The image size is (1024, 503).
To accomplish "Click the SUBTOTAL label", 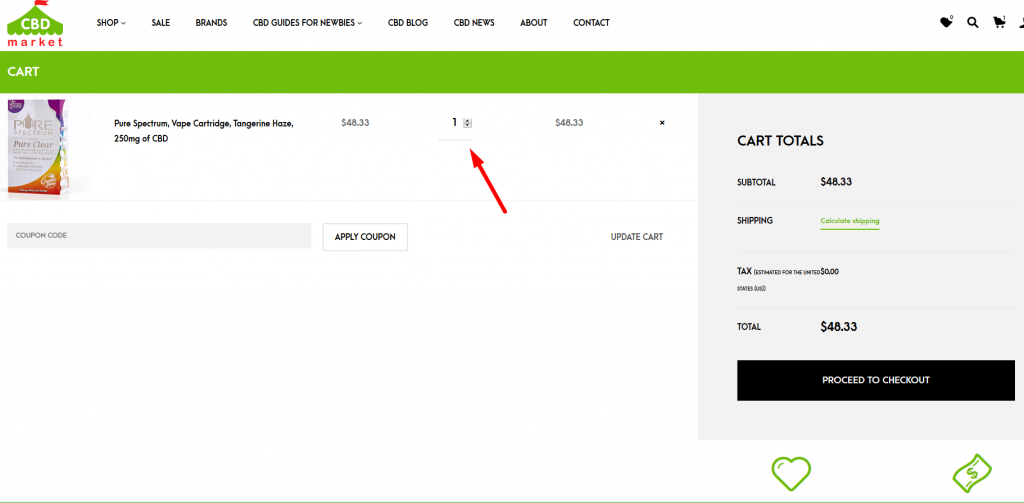I will 756,183.
